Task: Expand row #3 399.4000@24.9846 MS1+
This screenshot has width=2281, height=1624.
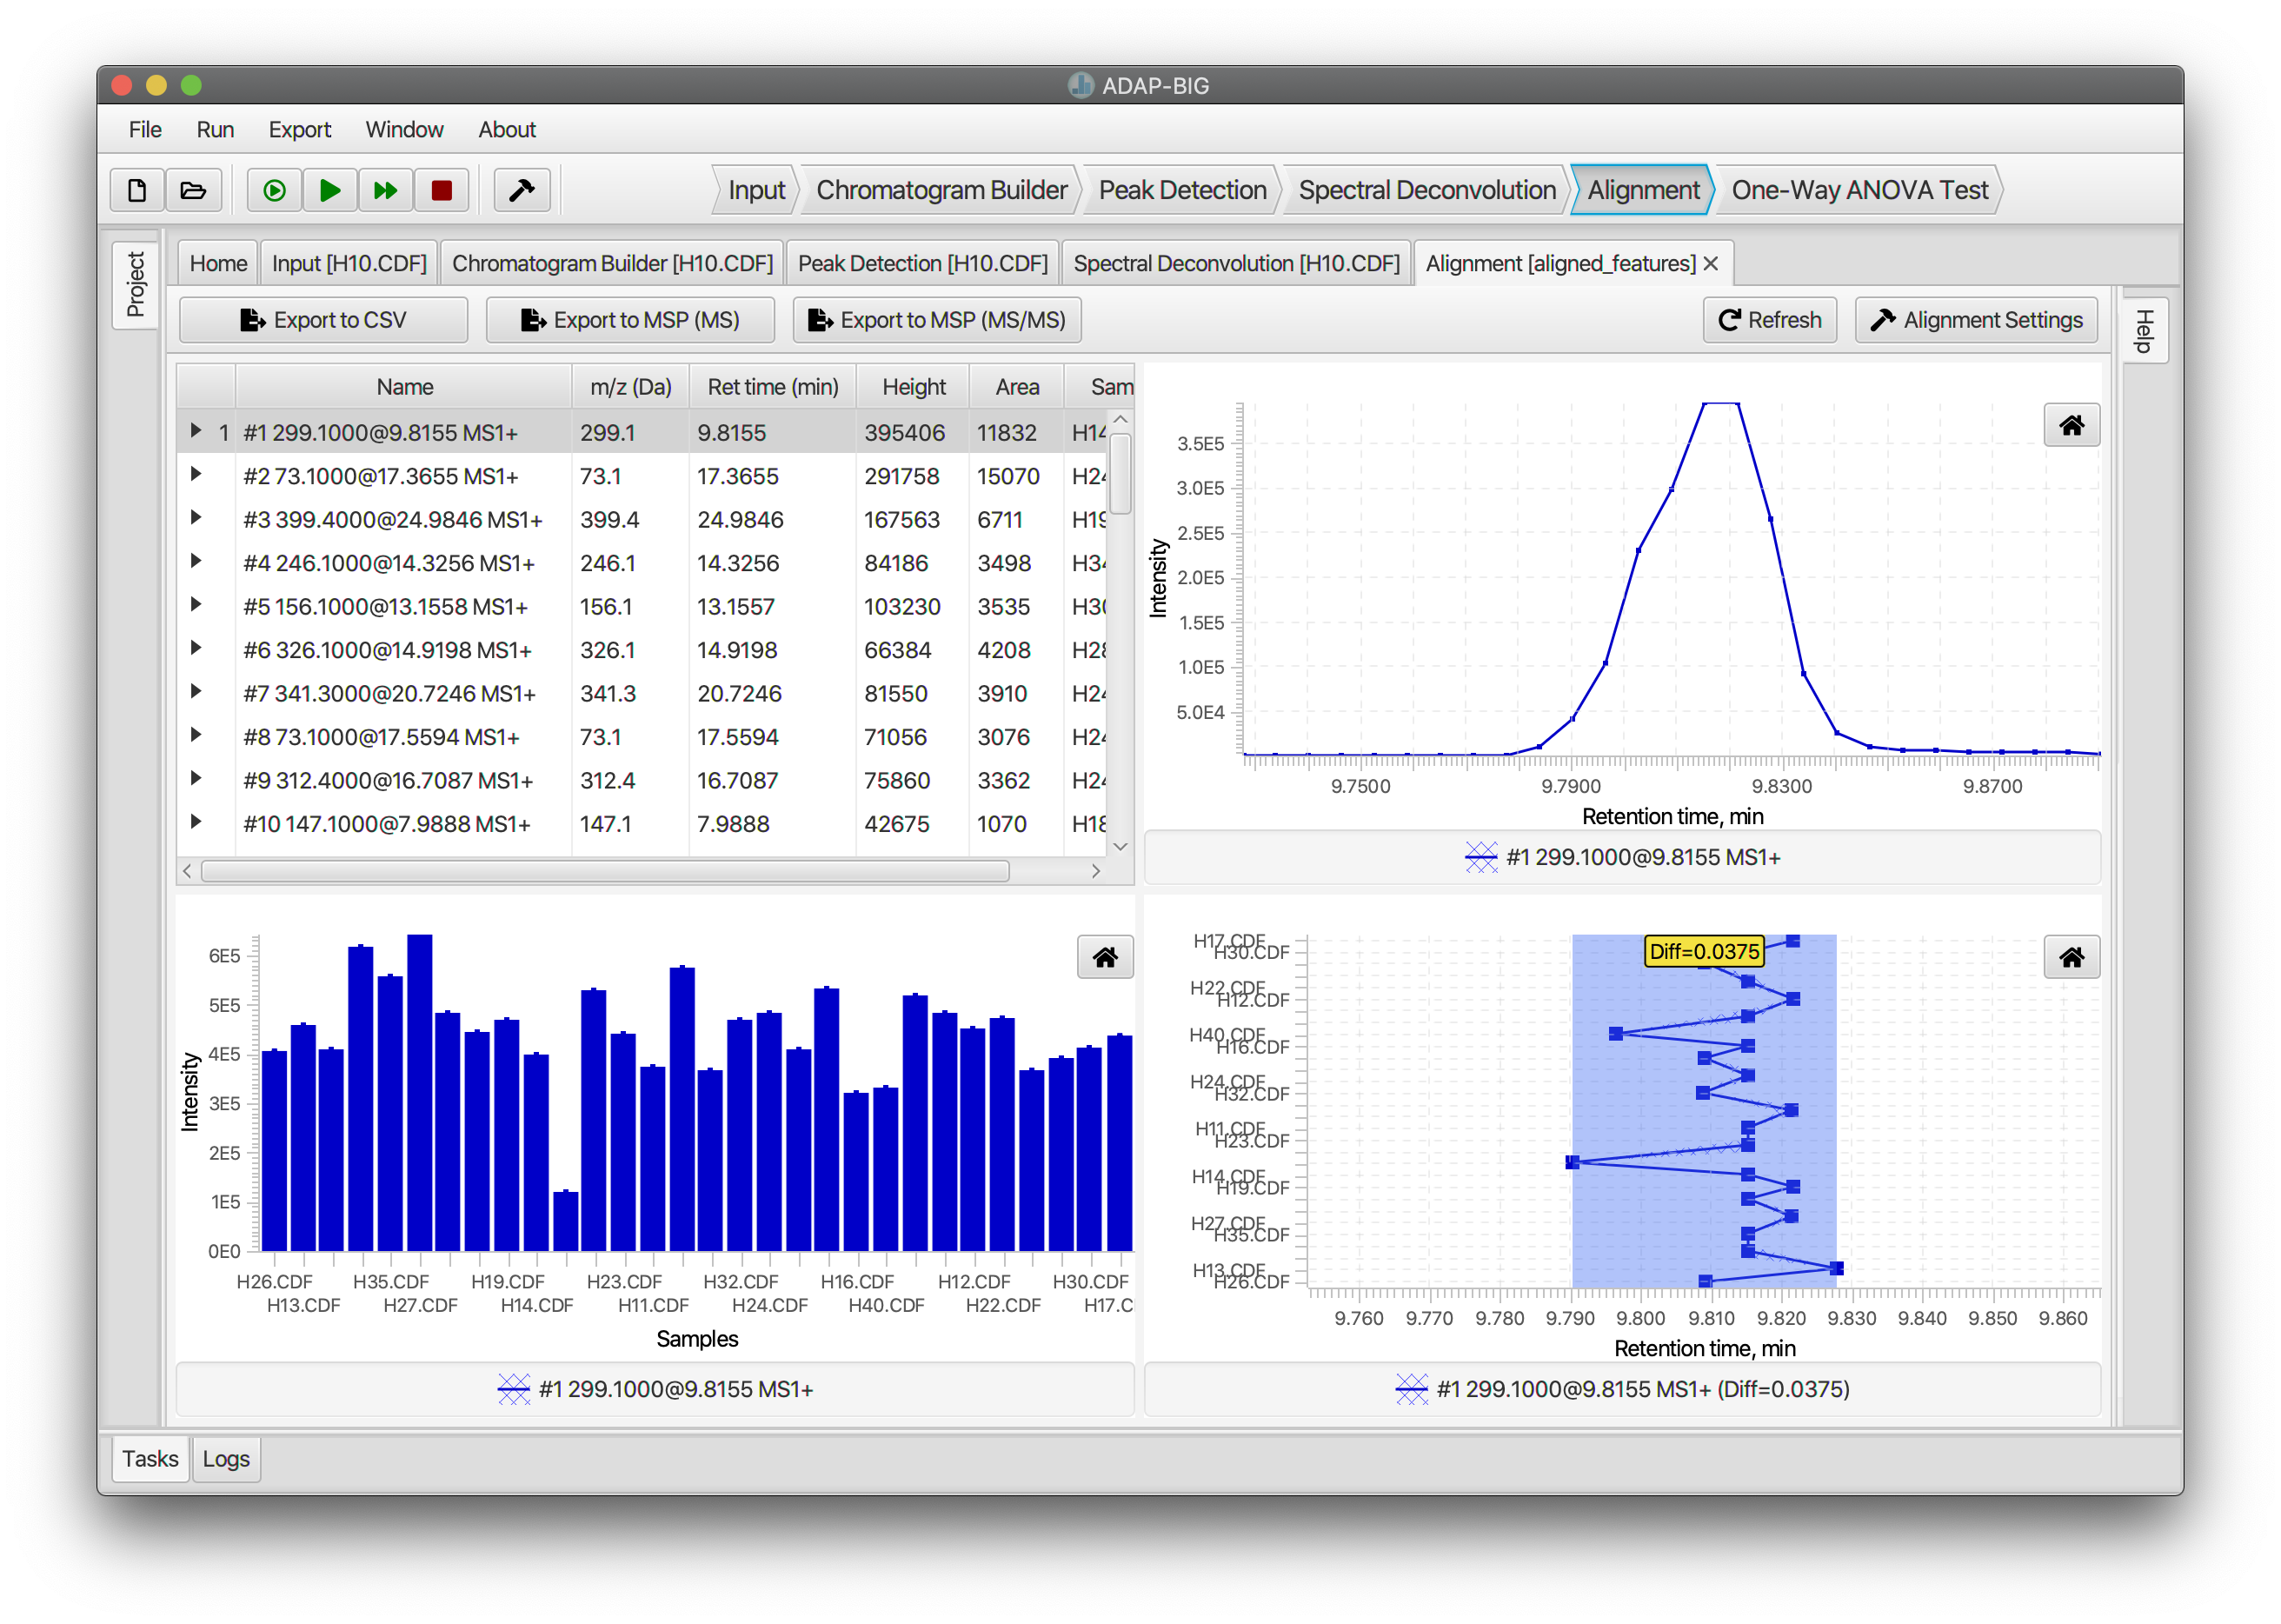Action: tap(196, 518)
